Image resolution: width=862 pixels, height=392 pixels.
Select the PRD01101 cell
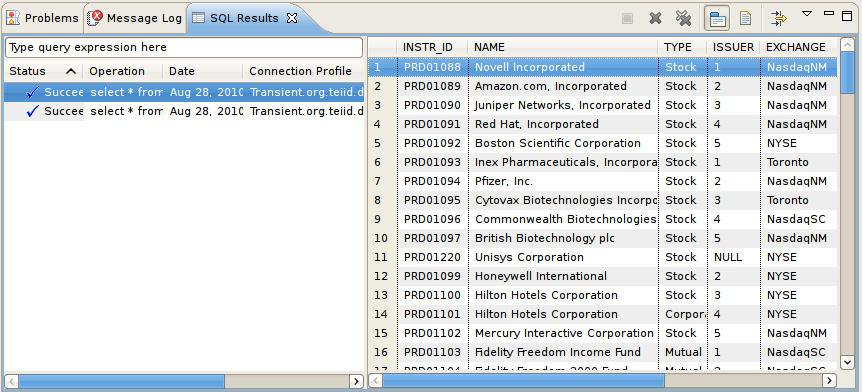click(432, 314)
